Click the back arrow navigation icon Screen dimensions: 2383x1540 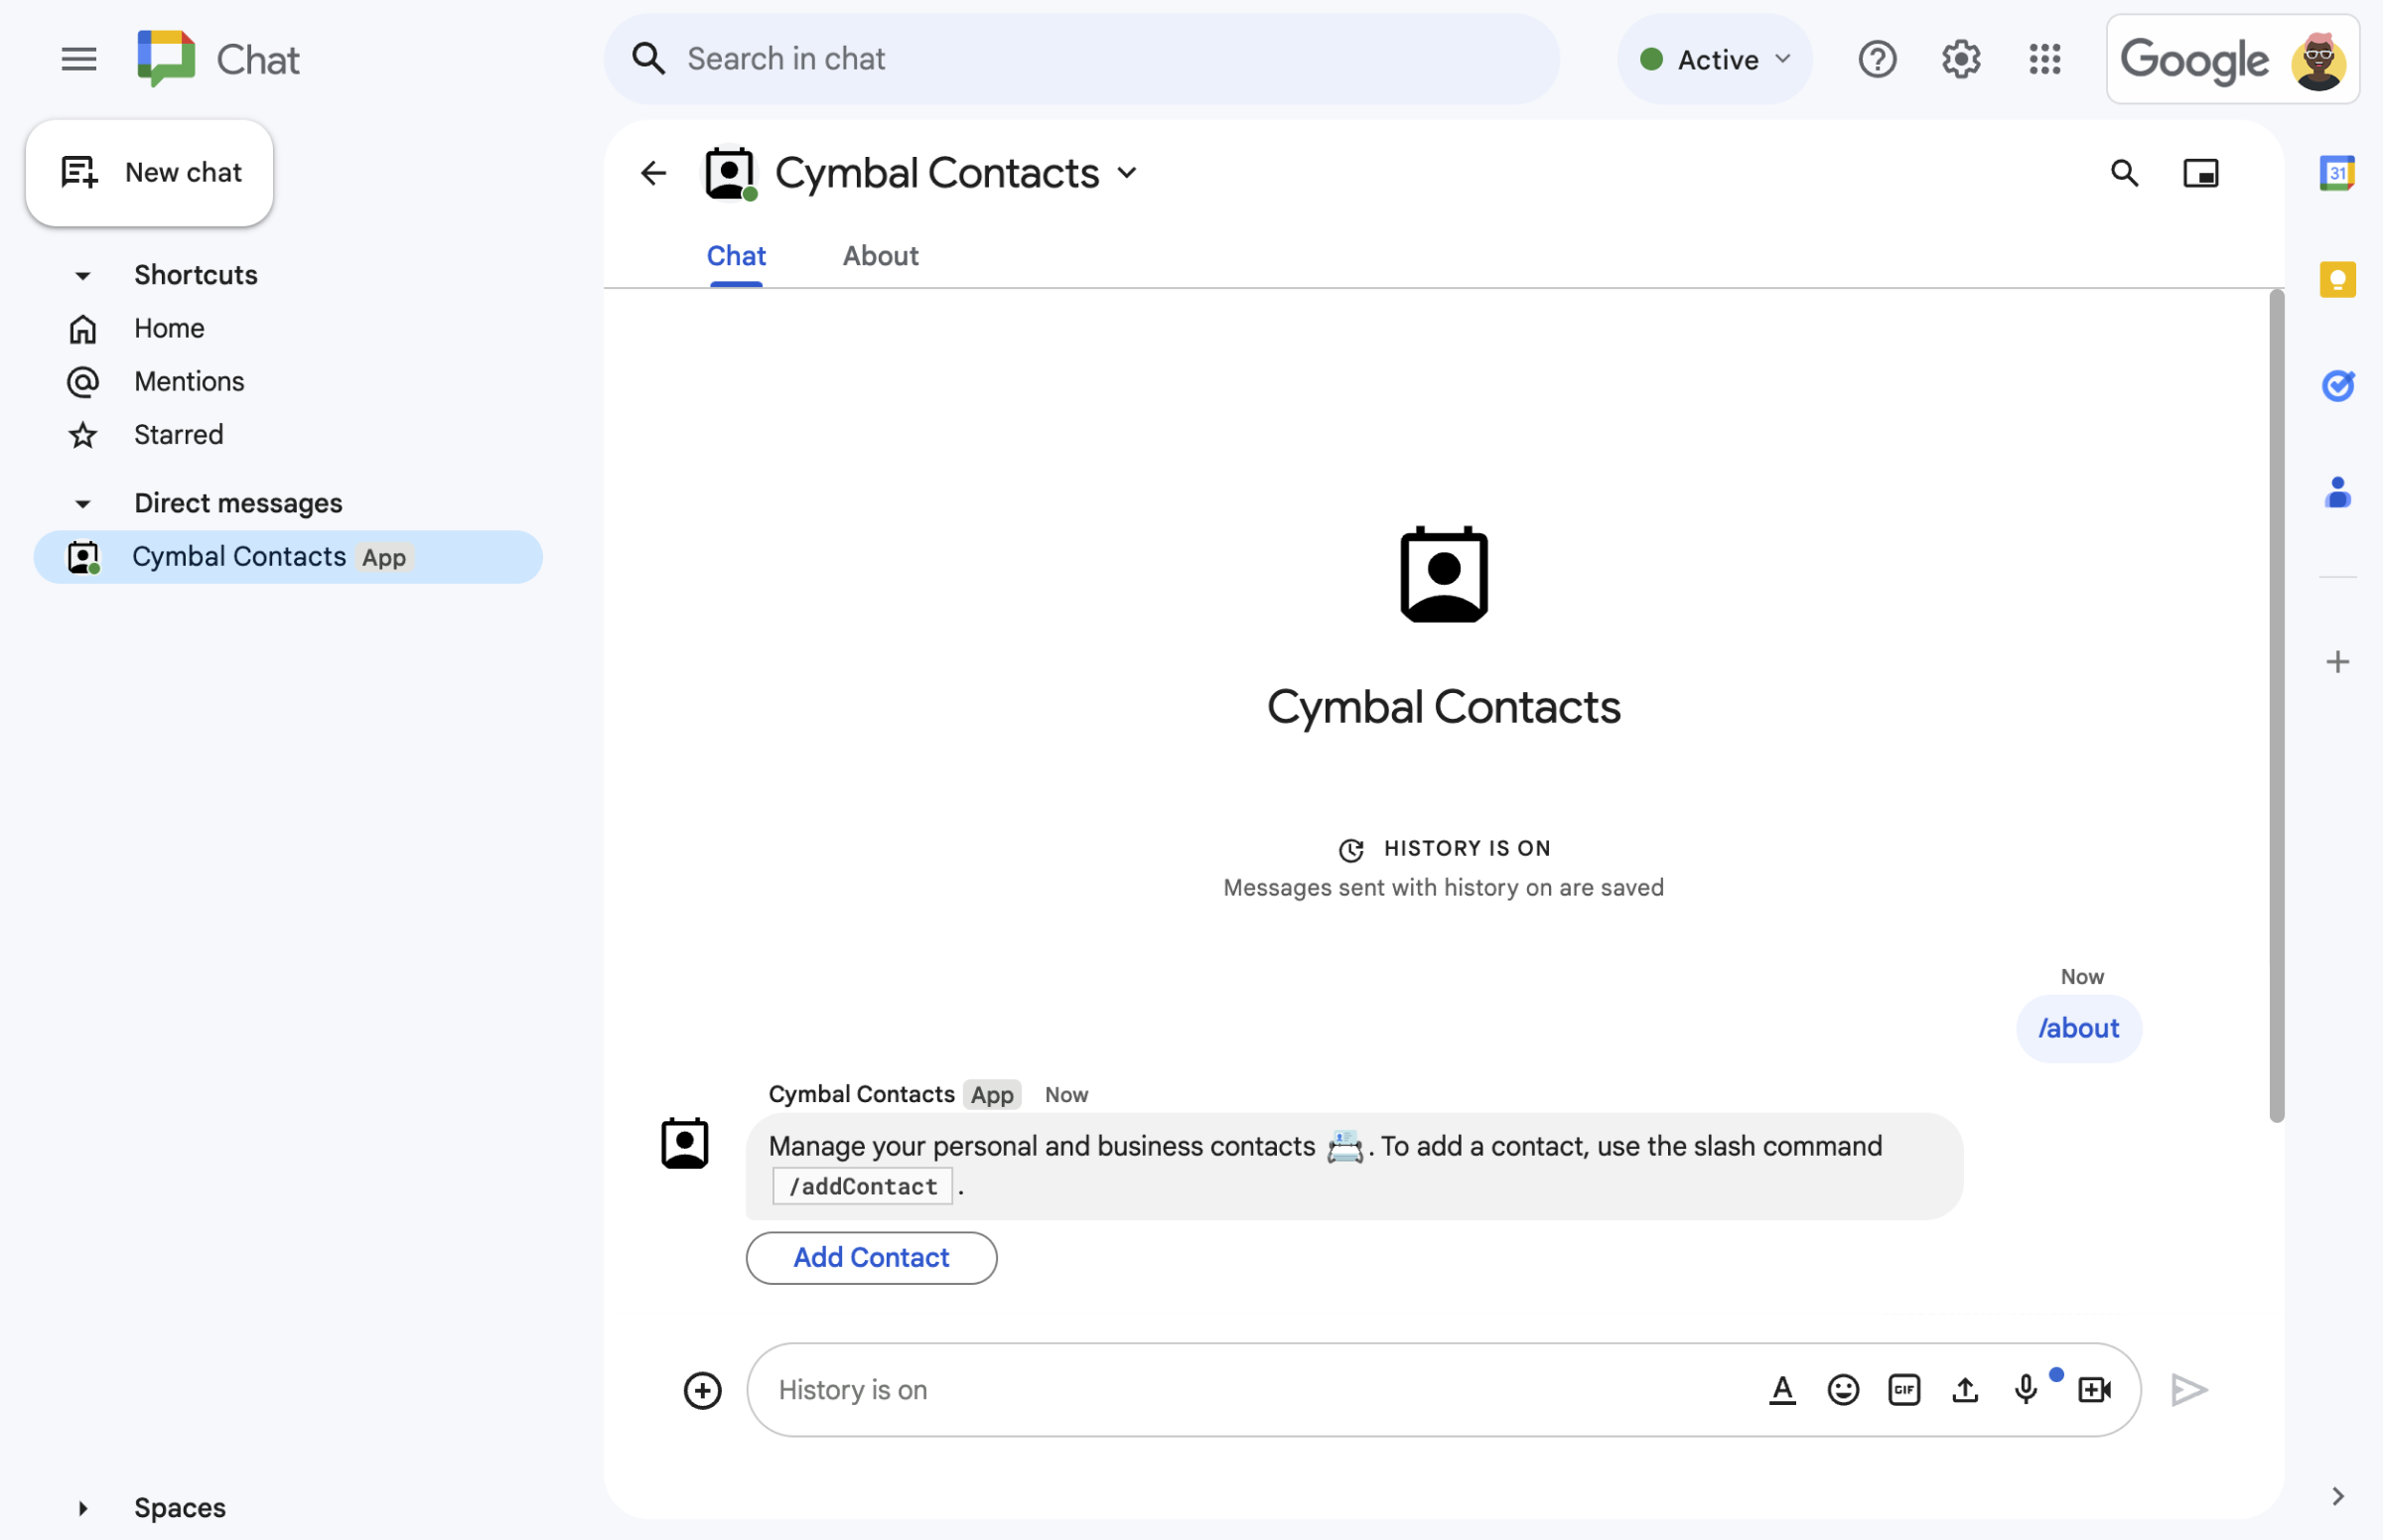pos(653,172)
